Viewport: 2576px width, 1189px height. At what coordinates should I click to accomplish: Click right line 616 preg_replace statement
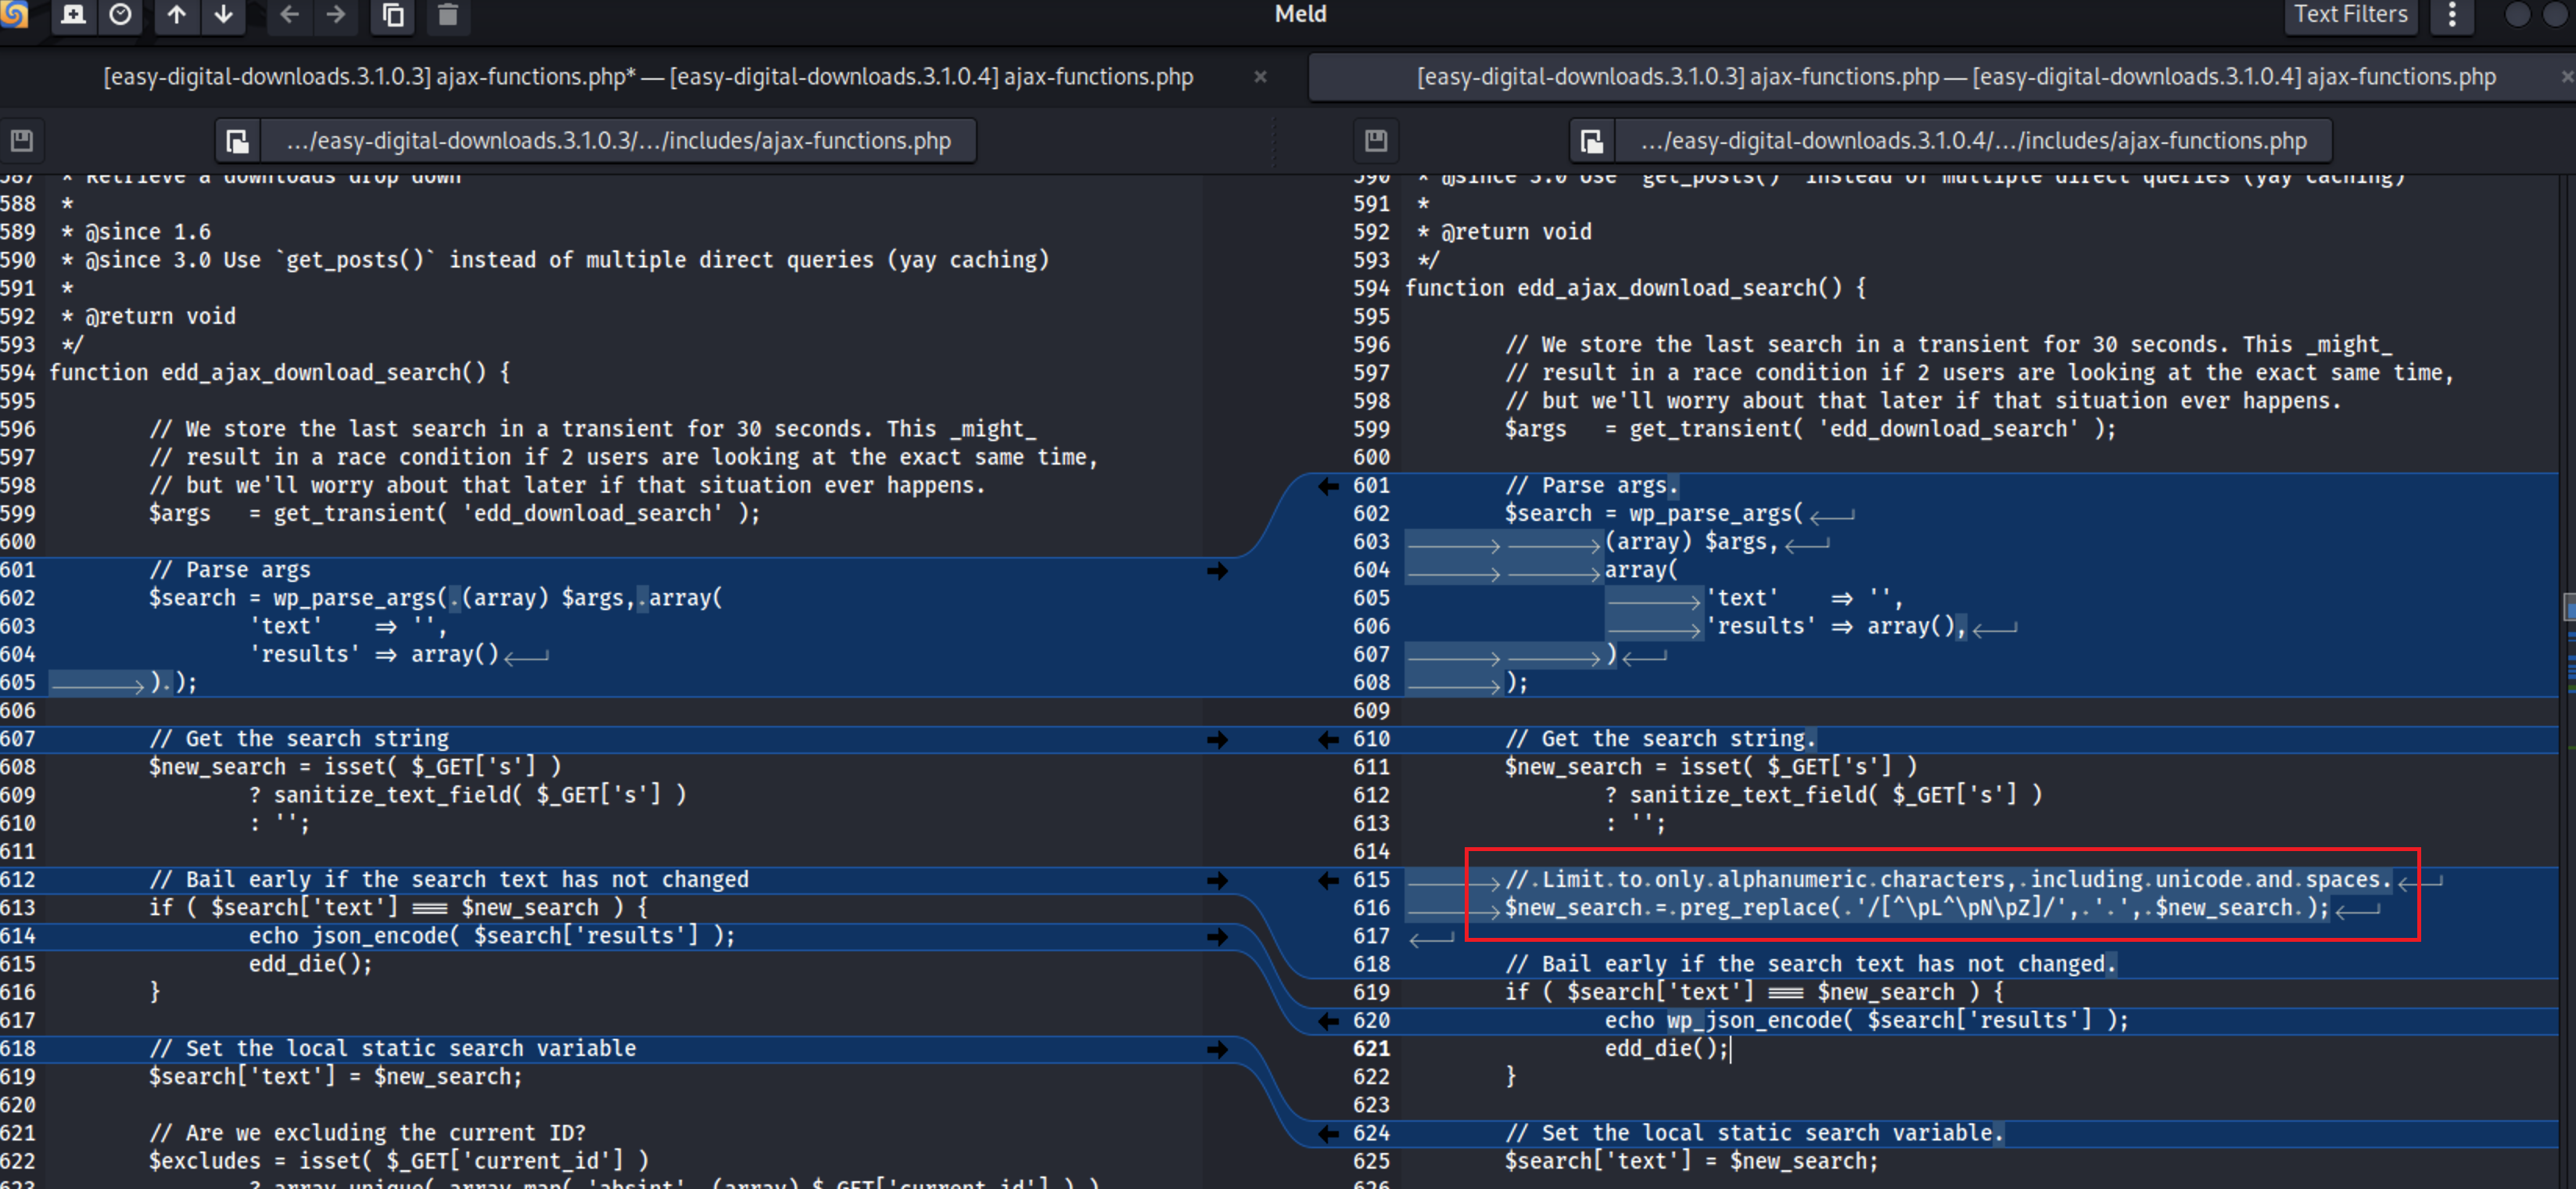(x=1917, y=908)
